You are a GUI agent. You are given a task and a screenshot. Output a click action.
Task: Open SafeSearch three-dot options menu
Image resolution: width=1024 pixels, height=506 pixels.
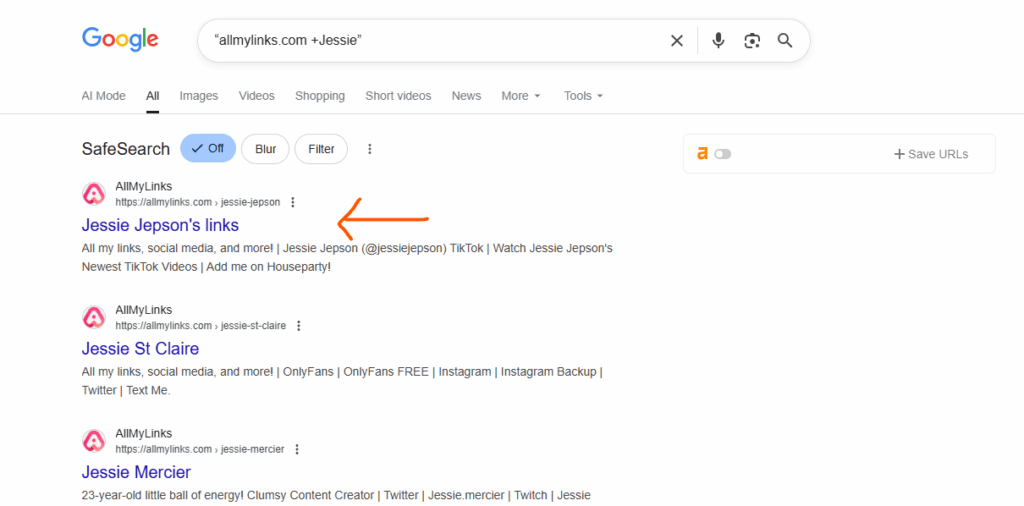(x=370, y=149)
